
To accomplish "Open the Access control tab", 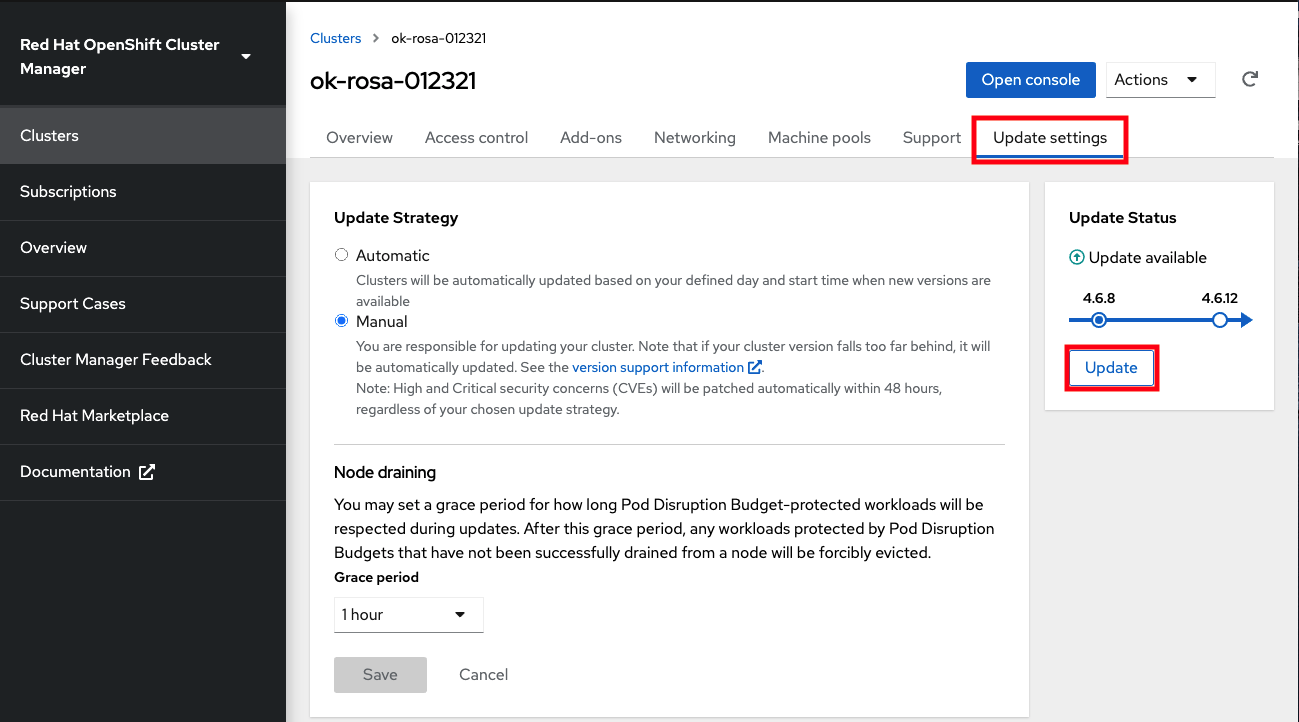I will pyautogui.click(x=476, y=138).
